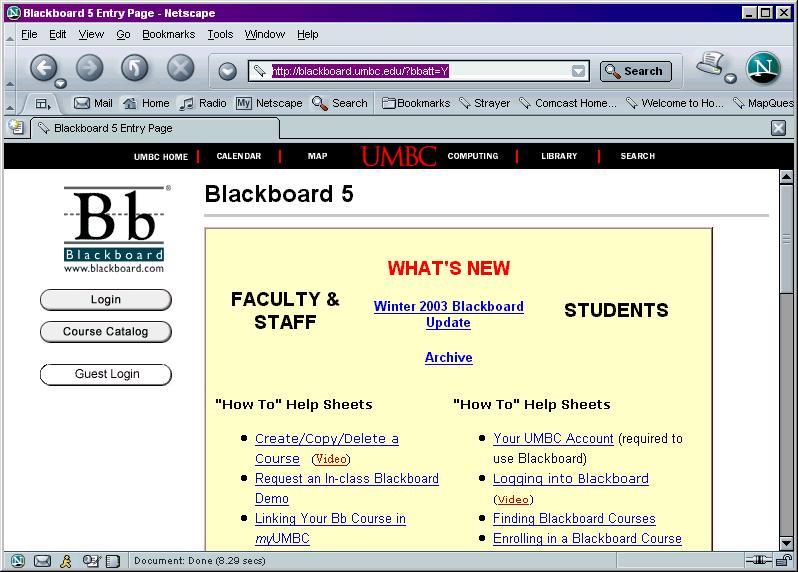
Task: Click the Netscape N throbber logo
Action: pos(763,68)
